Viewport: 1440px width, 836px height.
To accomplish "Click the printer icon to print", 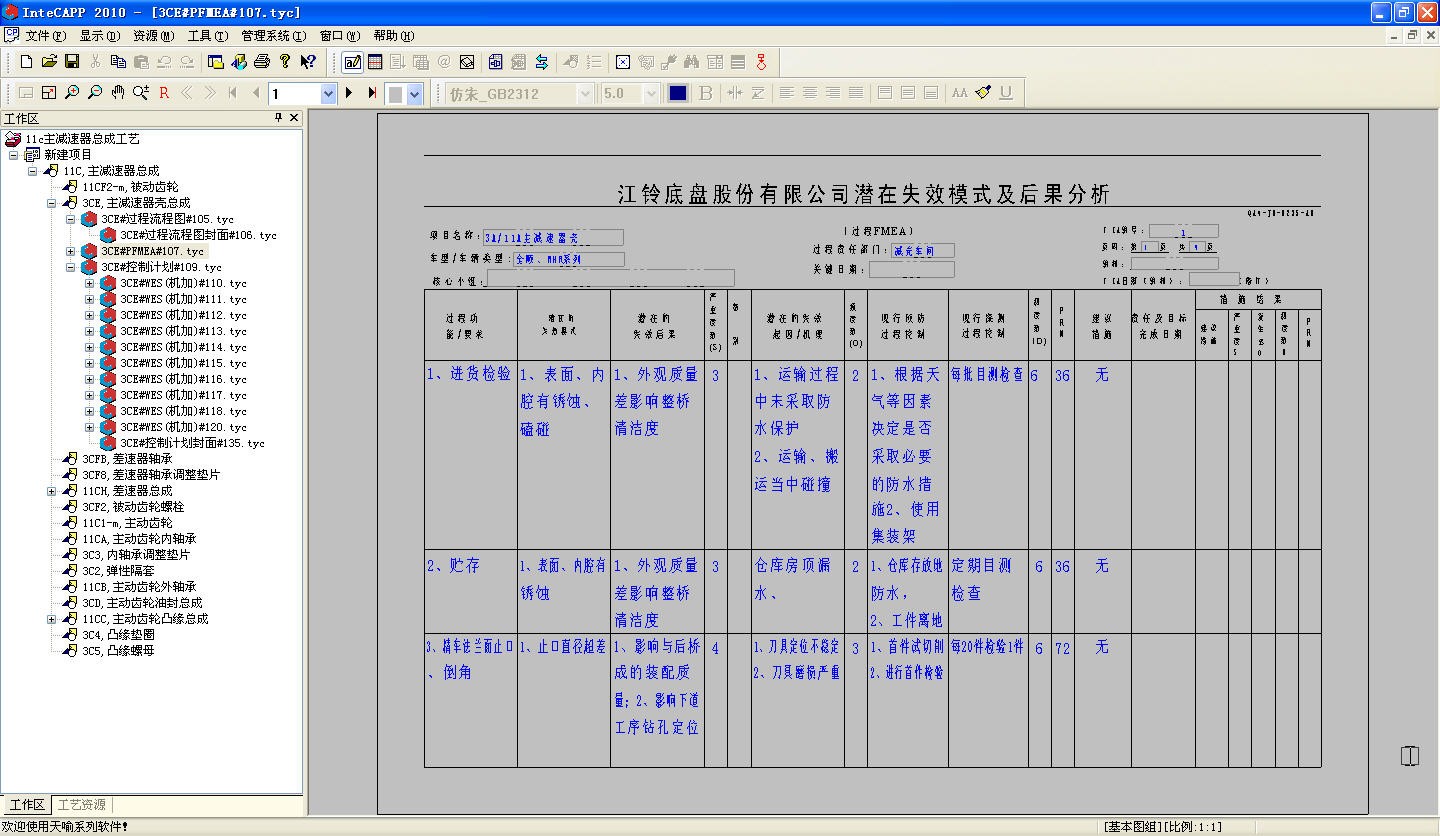I will coord(262,62).
